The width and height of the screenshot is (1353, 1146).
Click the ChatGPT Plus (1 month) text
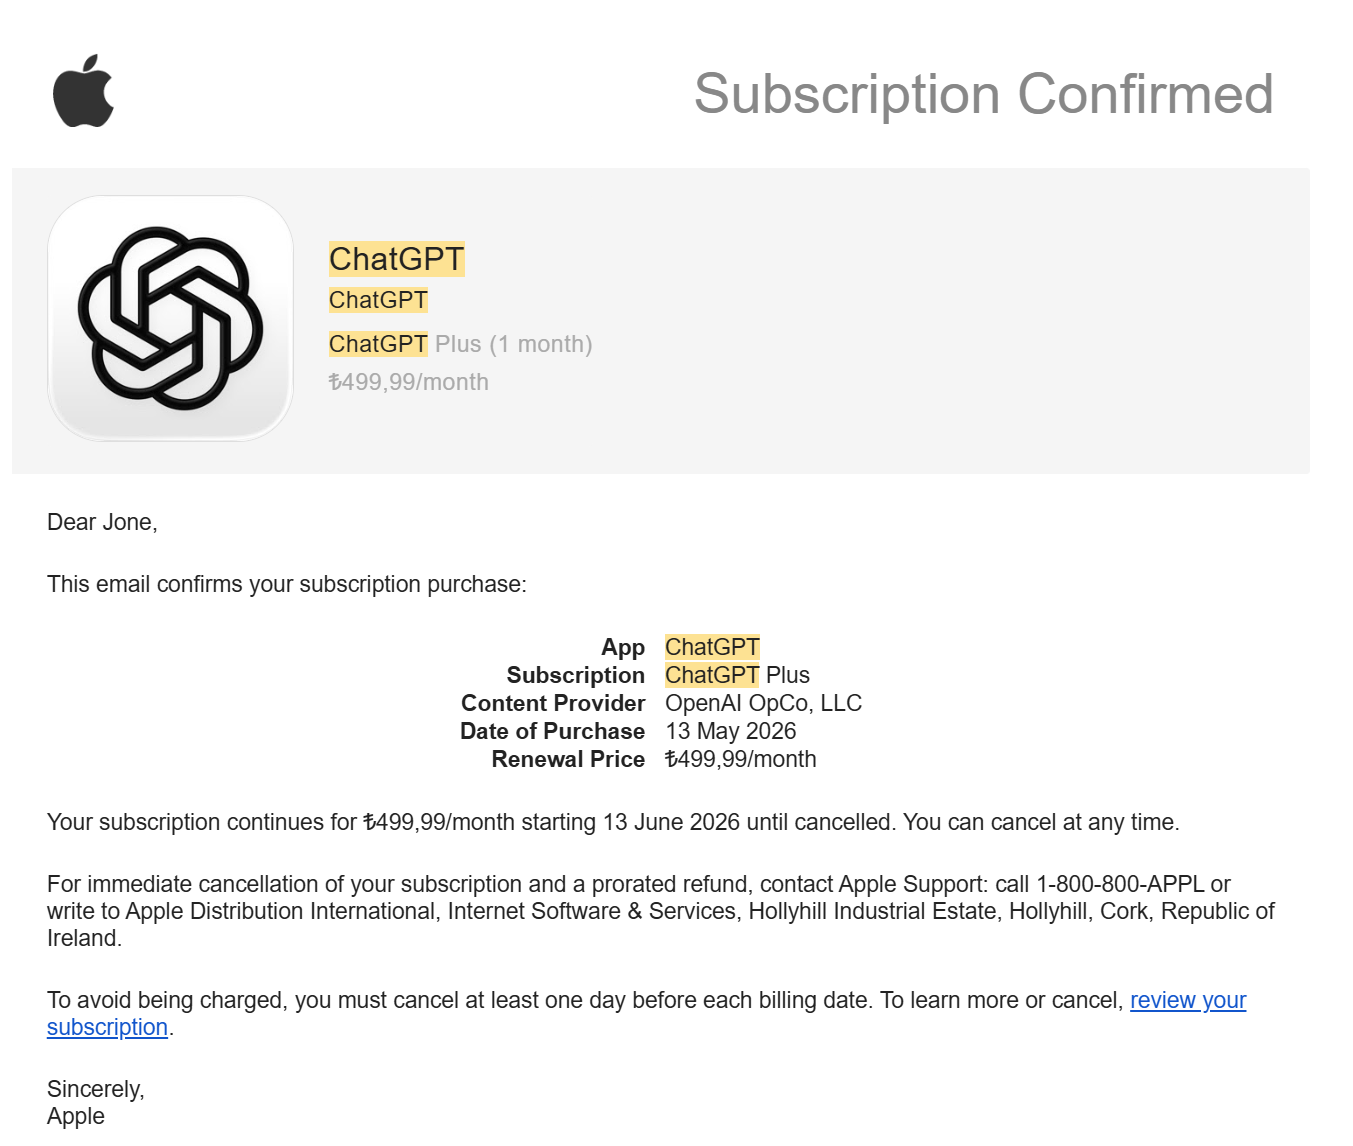[460, 344]
